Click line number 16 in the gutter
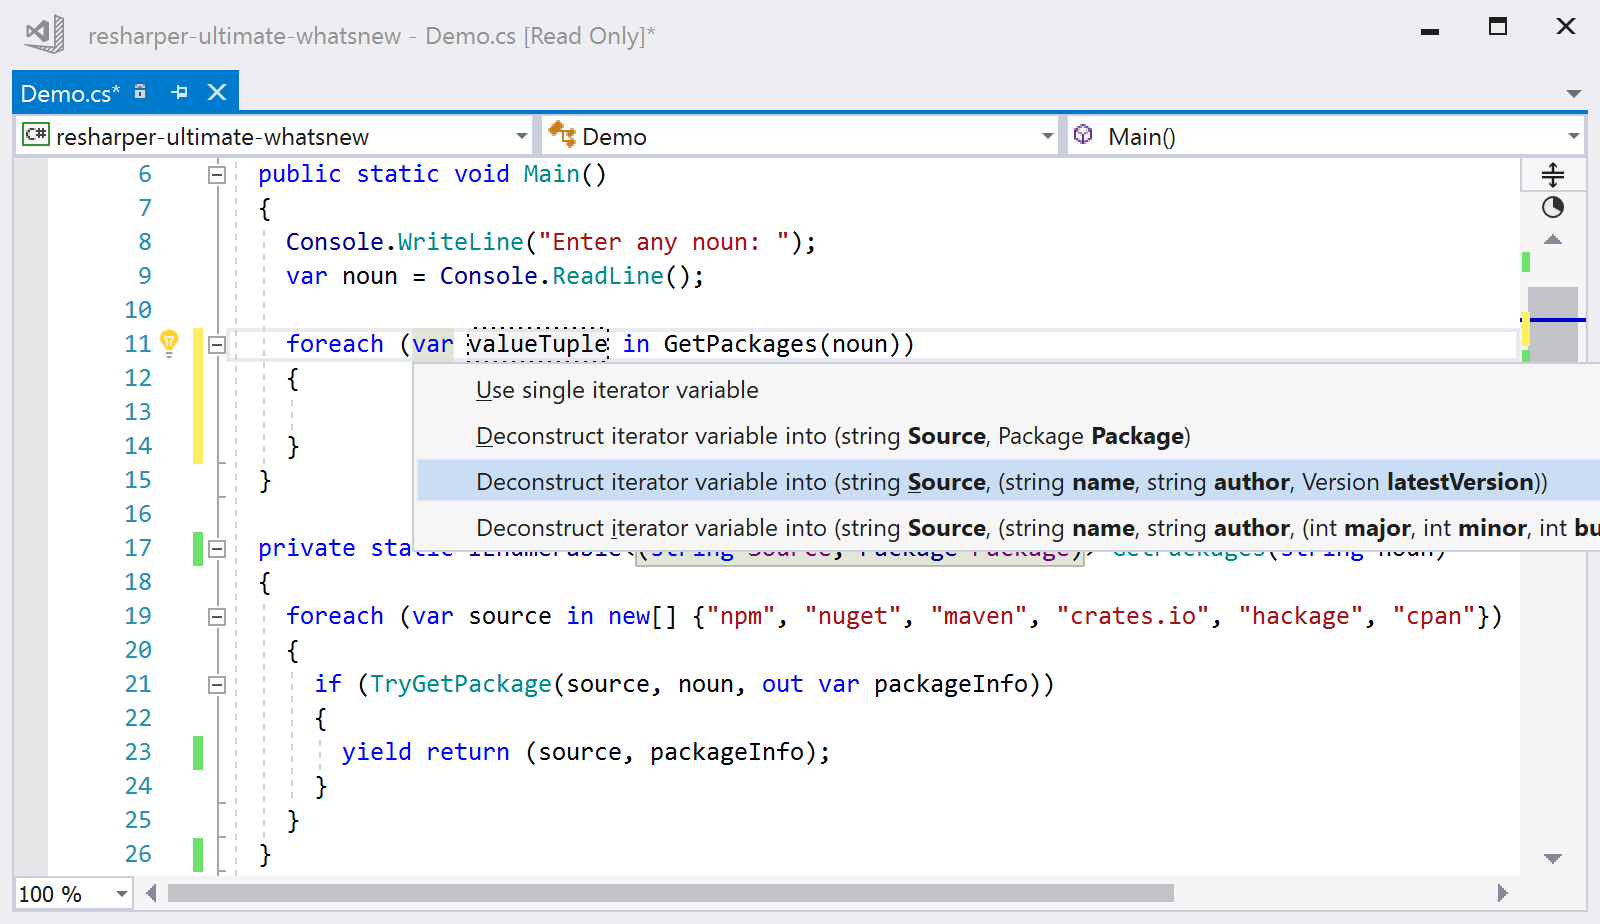Image resolution: width=1600 pixels, height=924 pixels. pos(138,514)
